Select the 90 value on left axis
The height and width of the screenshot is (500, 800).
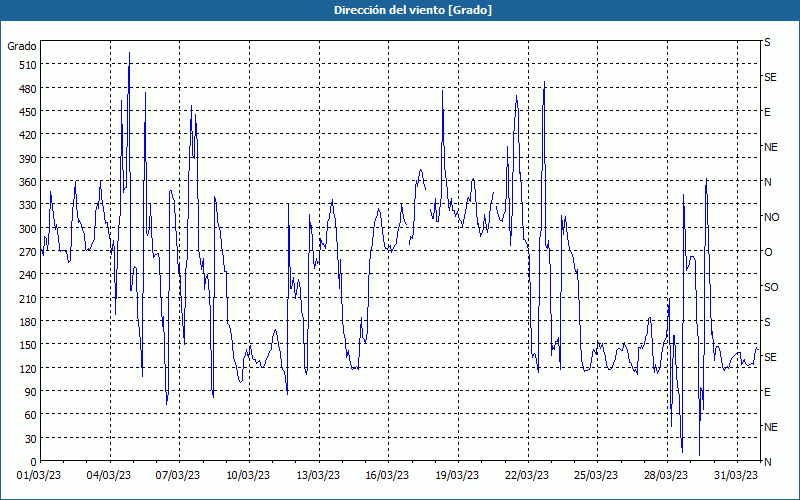[30, 392]
